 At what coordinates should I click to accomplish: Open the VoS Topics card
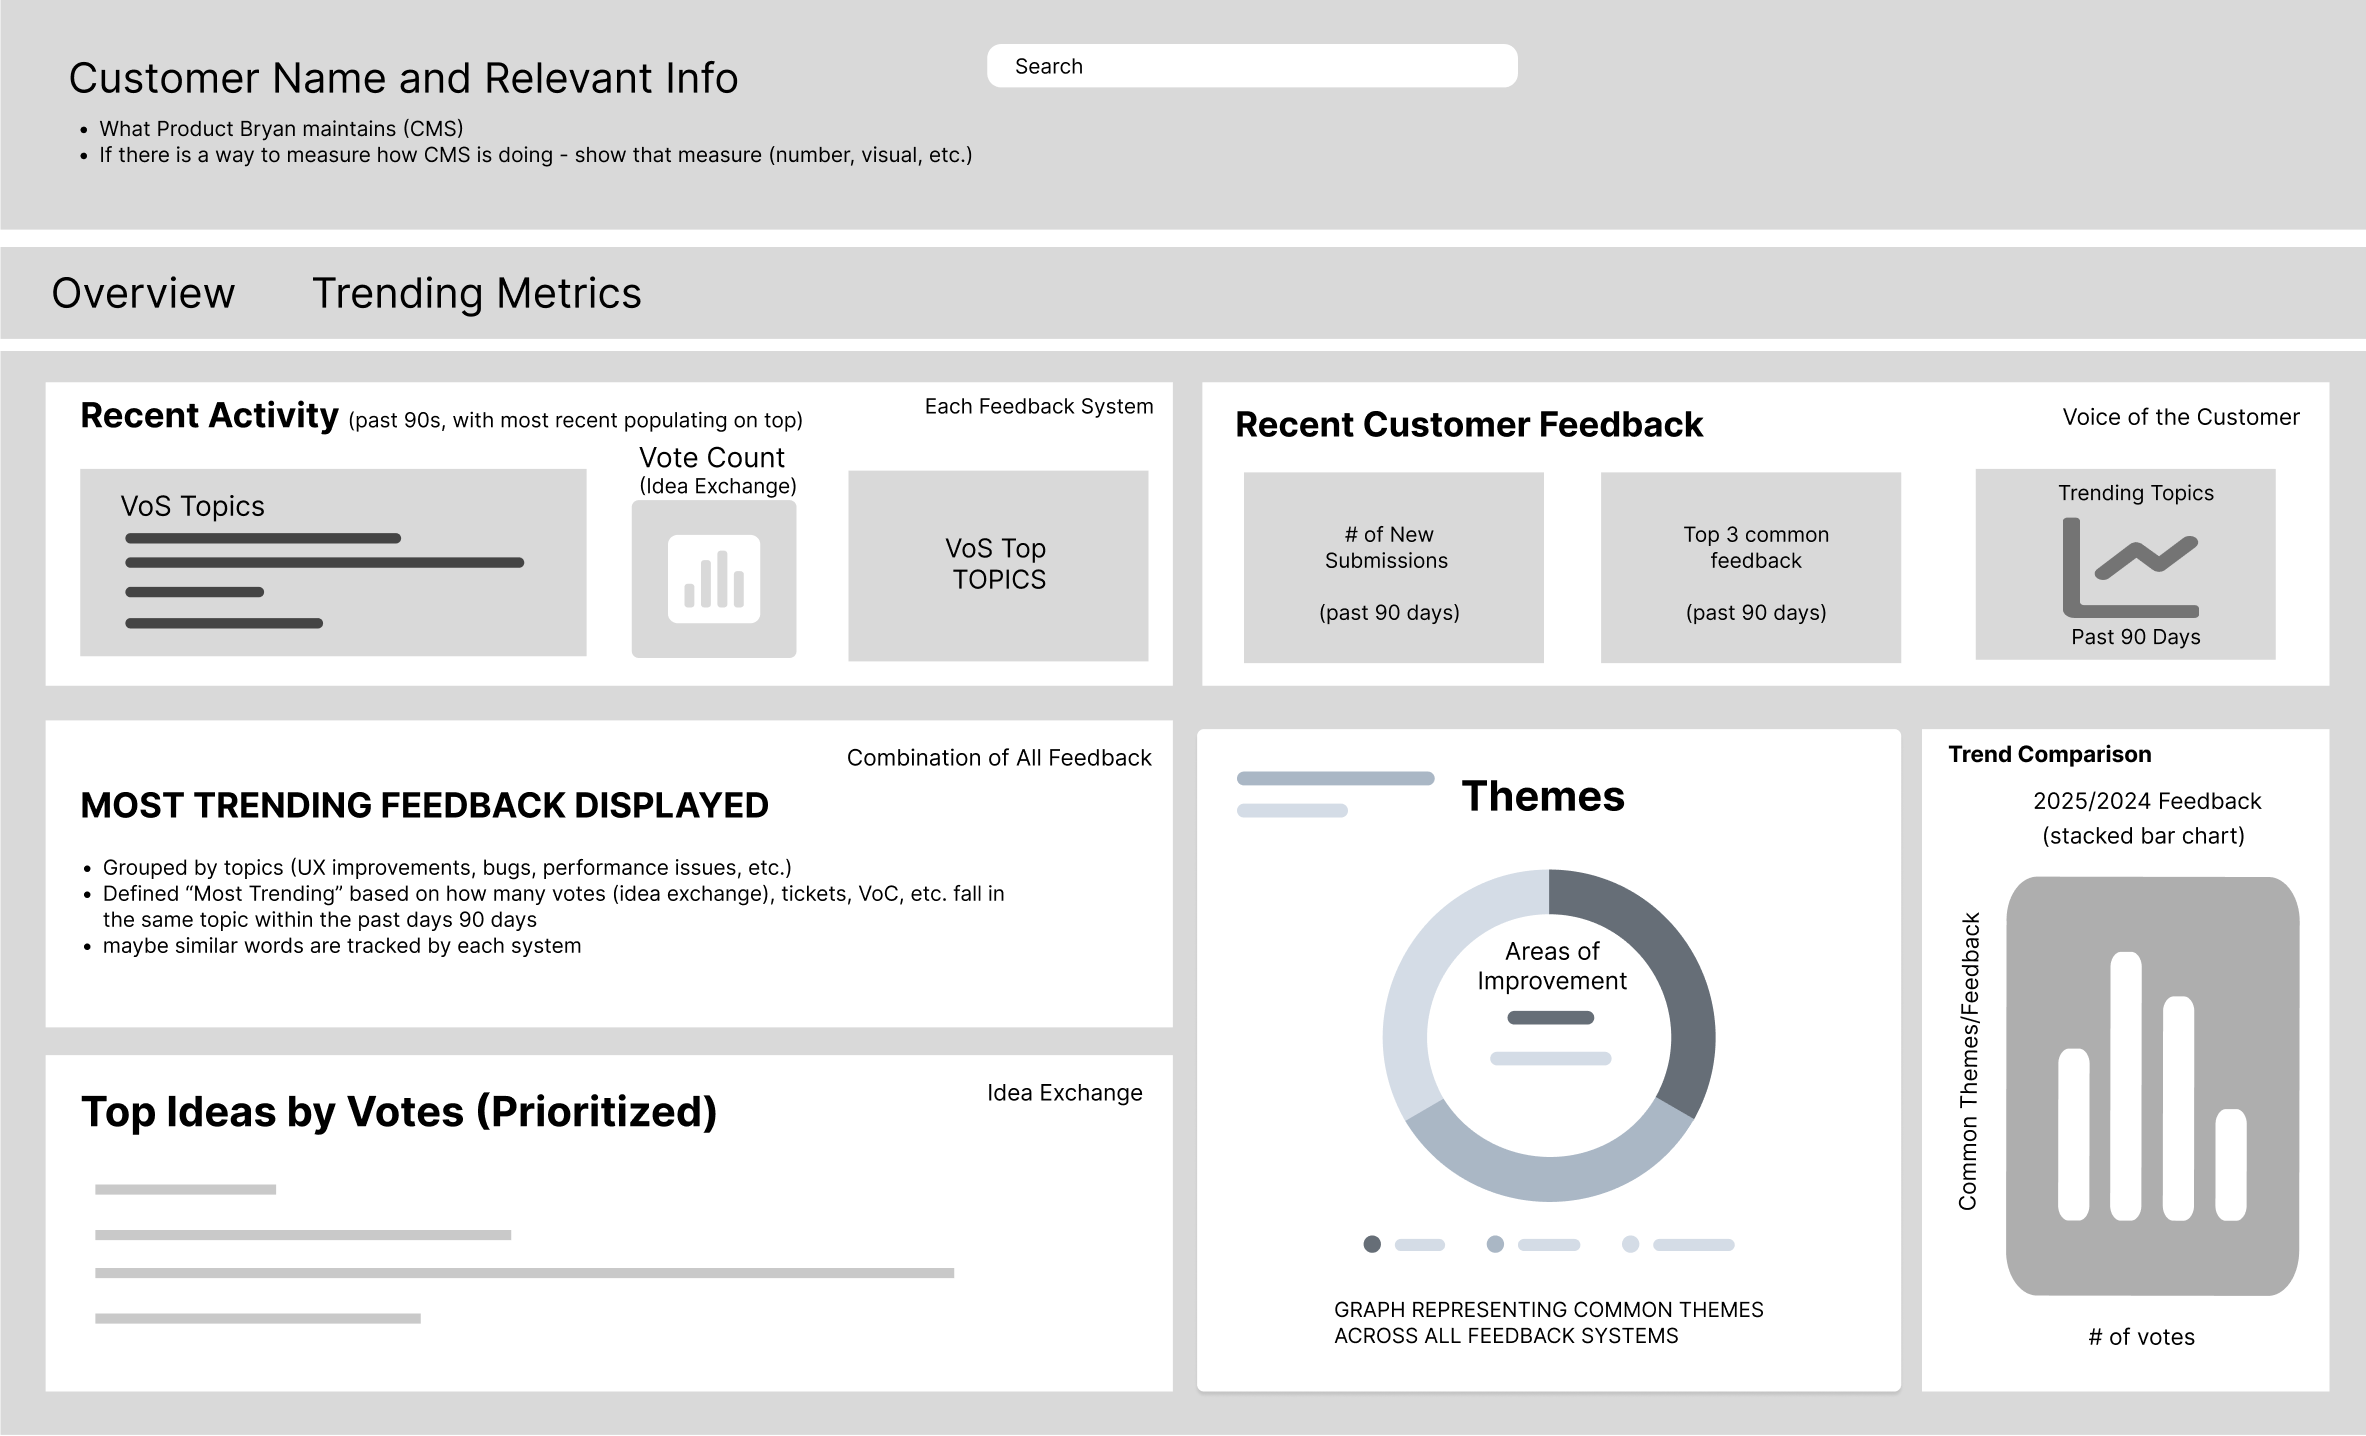pos(333,562)
